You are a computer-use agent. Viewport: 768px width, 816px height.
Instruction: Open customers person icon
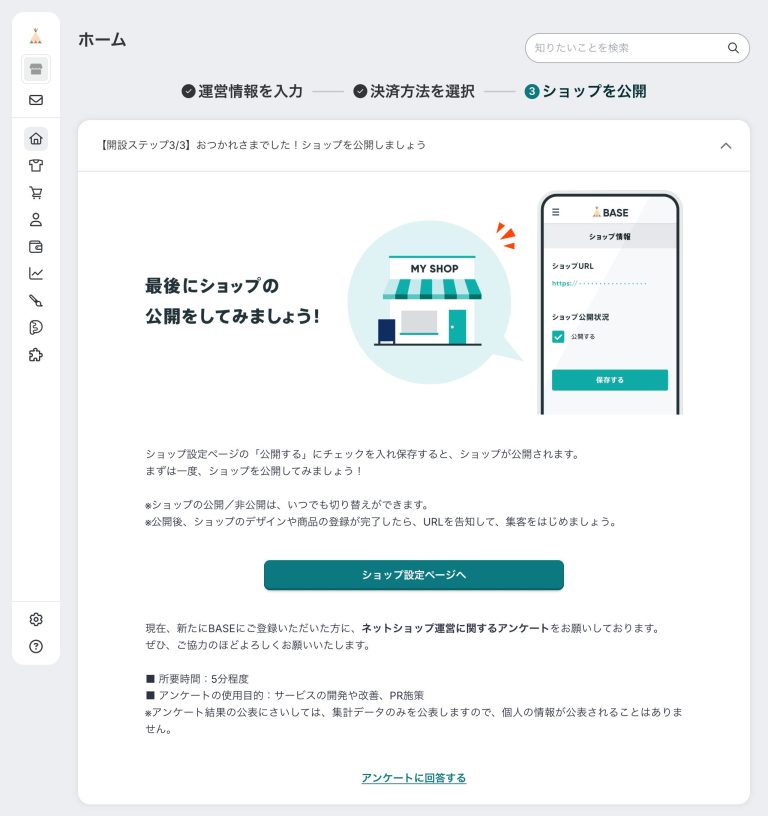[x=36, y=220]
